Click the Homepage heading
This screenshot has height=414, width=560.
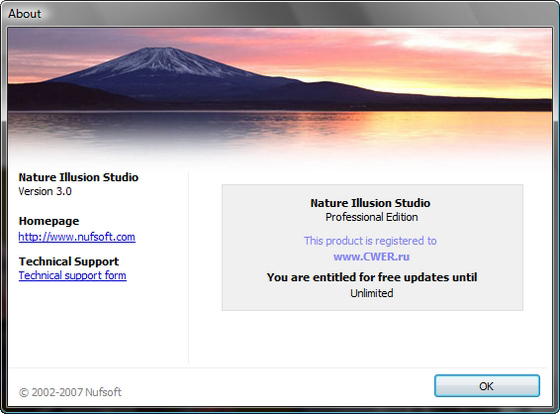click(x=49, y=221)
